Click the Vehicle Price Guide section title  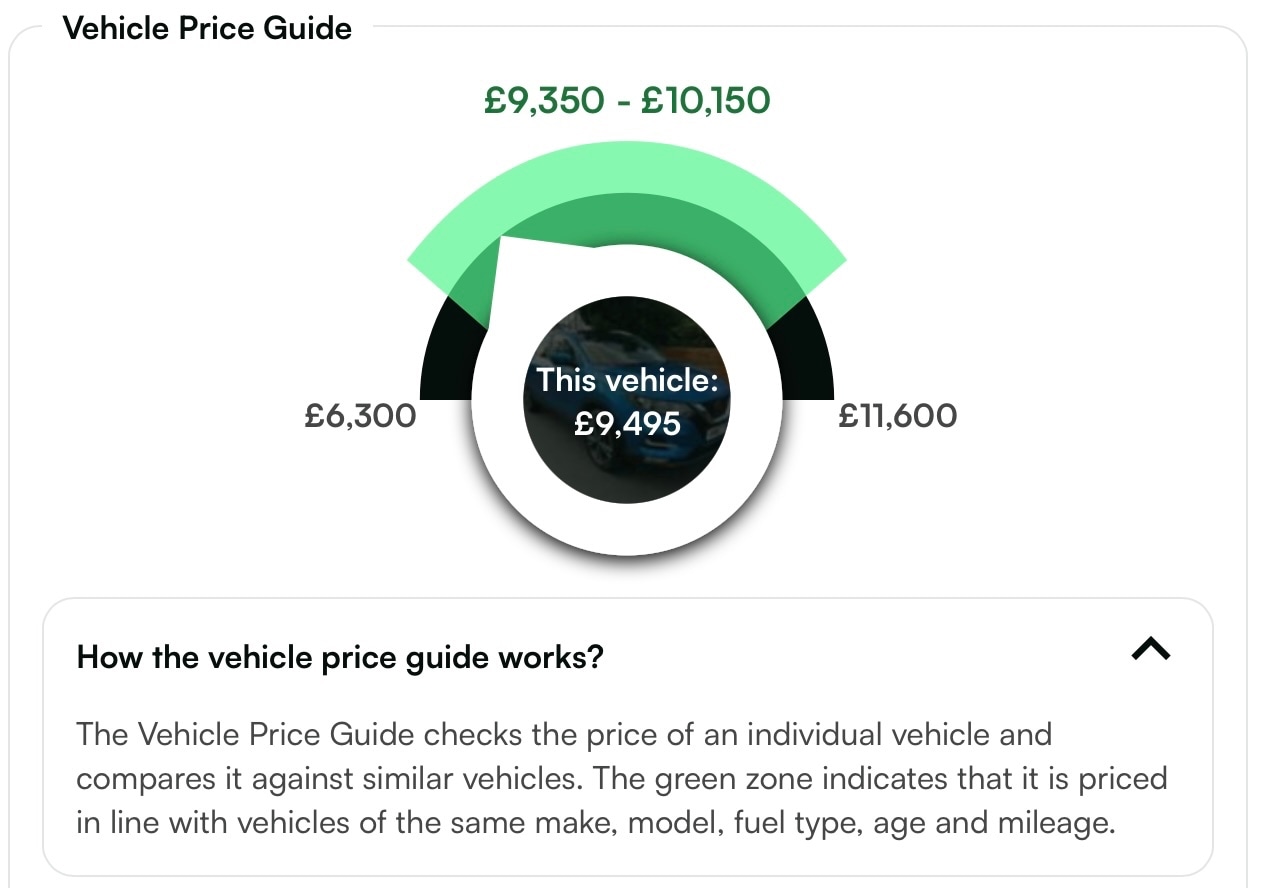point(207,28)
